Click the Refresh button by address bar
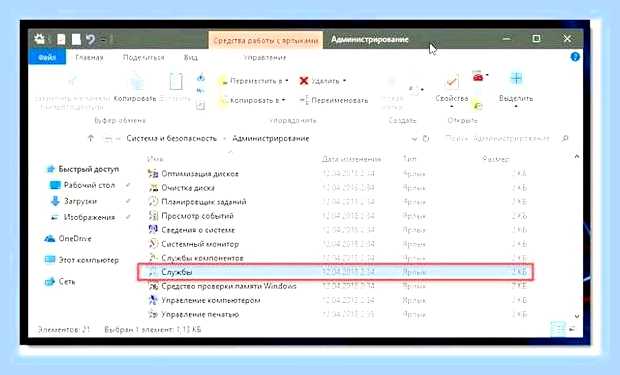 (426, 139)
